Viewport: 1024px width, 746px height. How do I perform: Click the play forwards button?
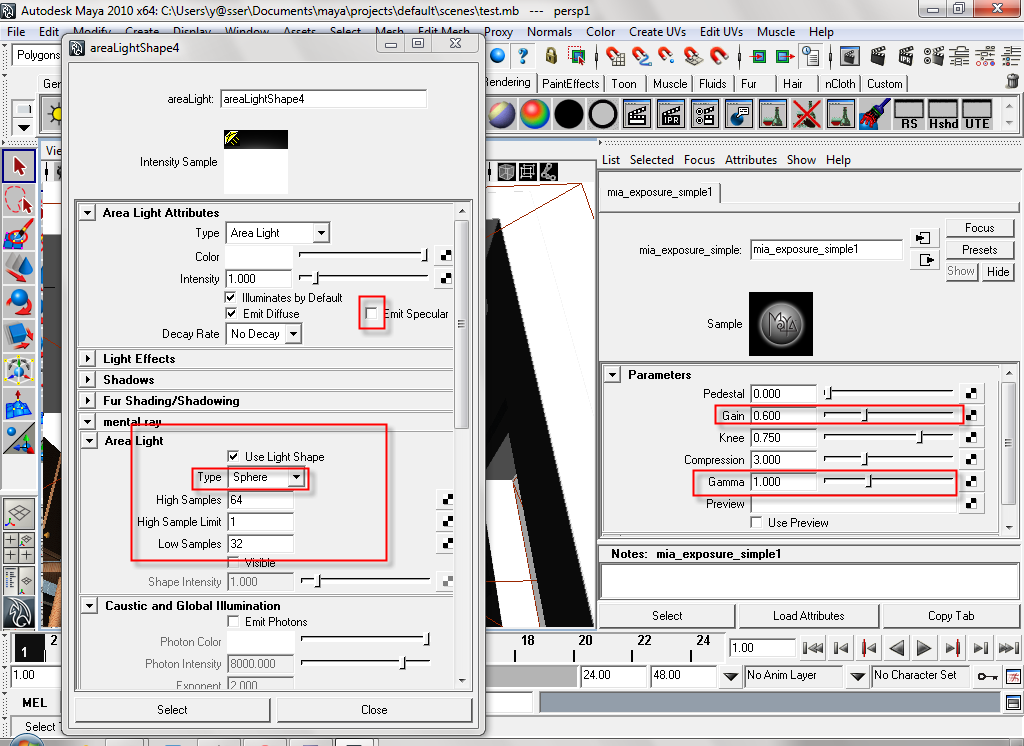[923, 648]
